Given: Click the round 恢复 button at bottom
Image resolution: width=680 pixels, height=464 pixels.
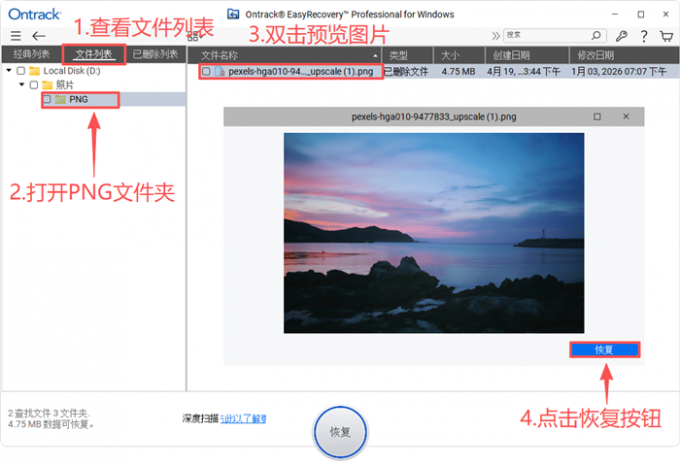Looking at the screenshot, I should pos(340,432).
